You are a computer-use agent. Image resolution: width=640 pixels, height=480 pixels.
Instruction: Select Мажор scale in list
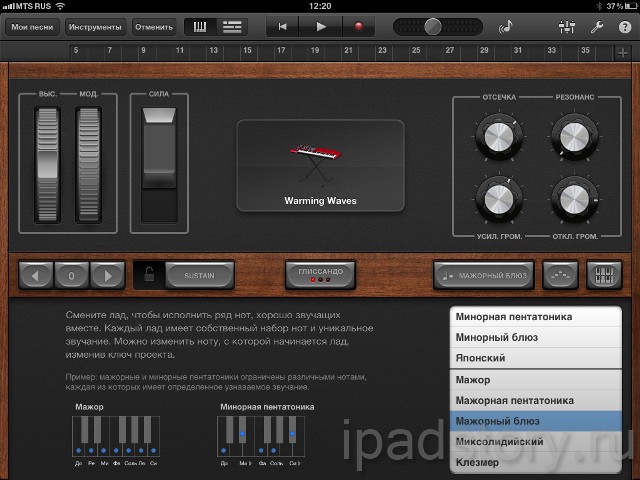536,380
